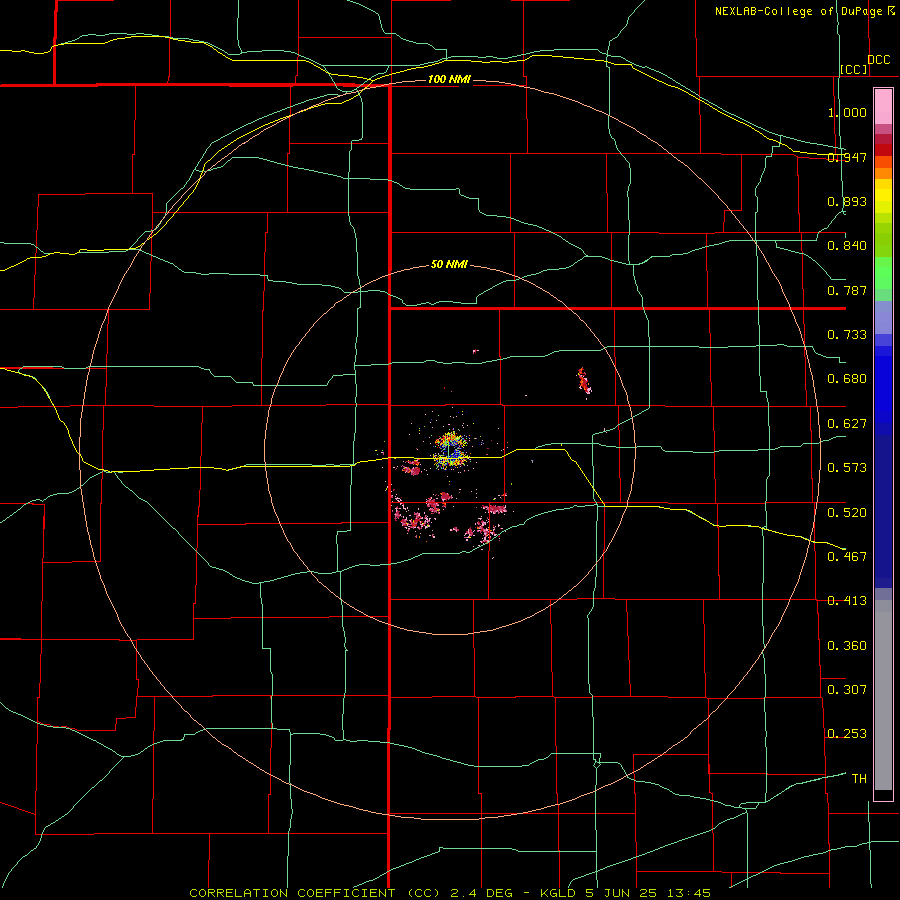The height and width of the screenshot is (900, 900).
Task: Click the 50 NMI range ring label
Action: [449, 264]
